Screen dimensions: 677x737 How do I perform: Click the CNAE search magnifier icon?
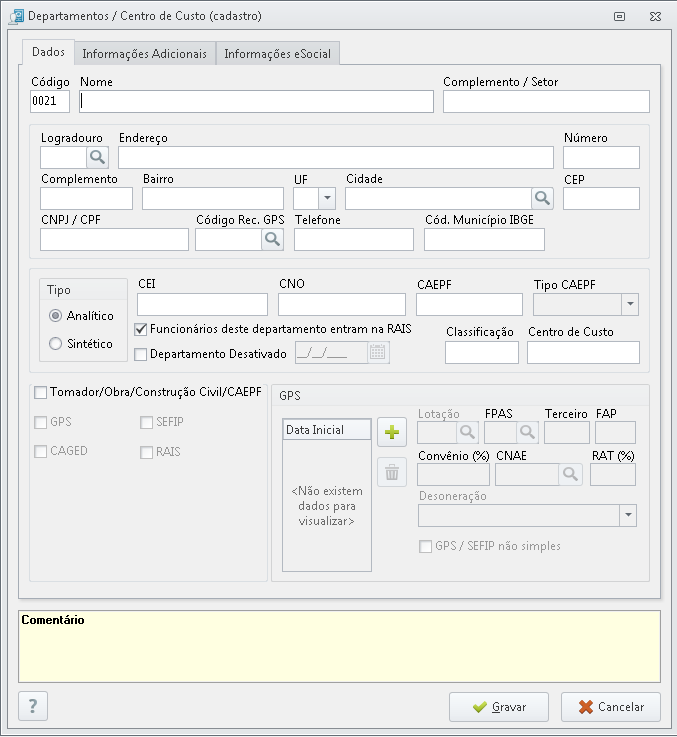click(x=570, y=474)
